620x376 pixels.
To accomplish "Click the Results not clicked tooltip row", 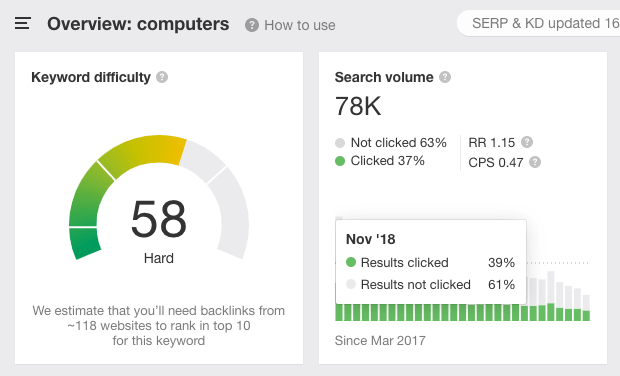I will click(x=430, y=285).
